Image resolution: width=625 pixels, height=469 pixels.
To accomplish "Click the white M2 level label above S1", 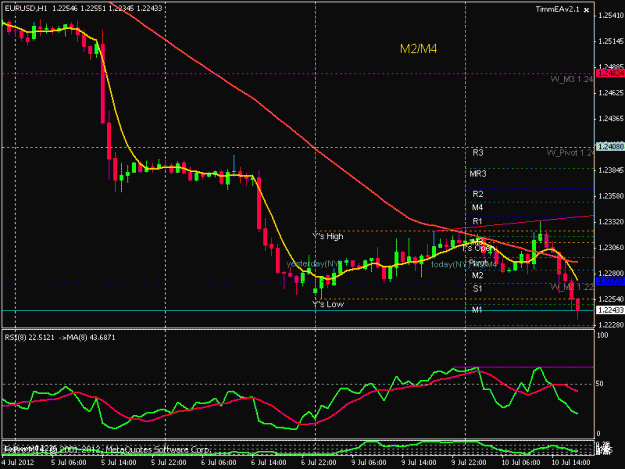I will [x=477, y=275].
